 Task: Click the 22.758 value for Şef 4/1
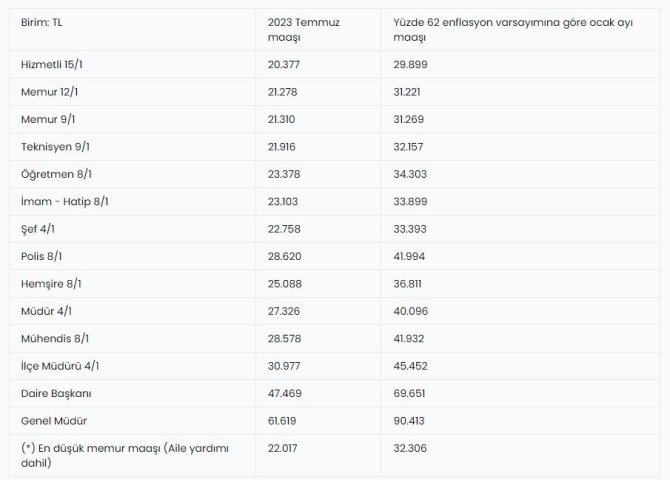coord(286,229)
